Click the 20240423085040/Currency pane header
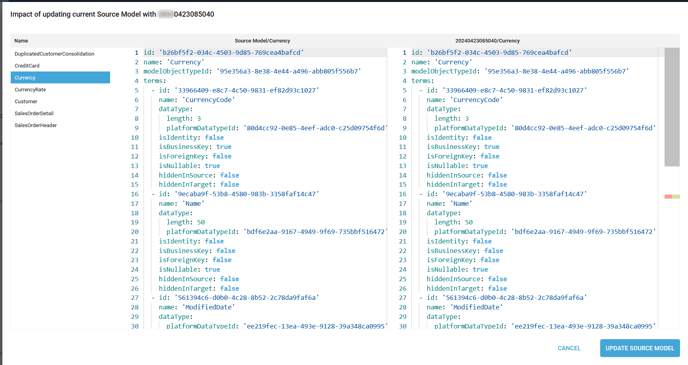688x365 pixels. click(487, 41)
